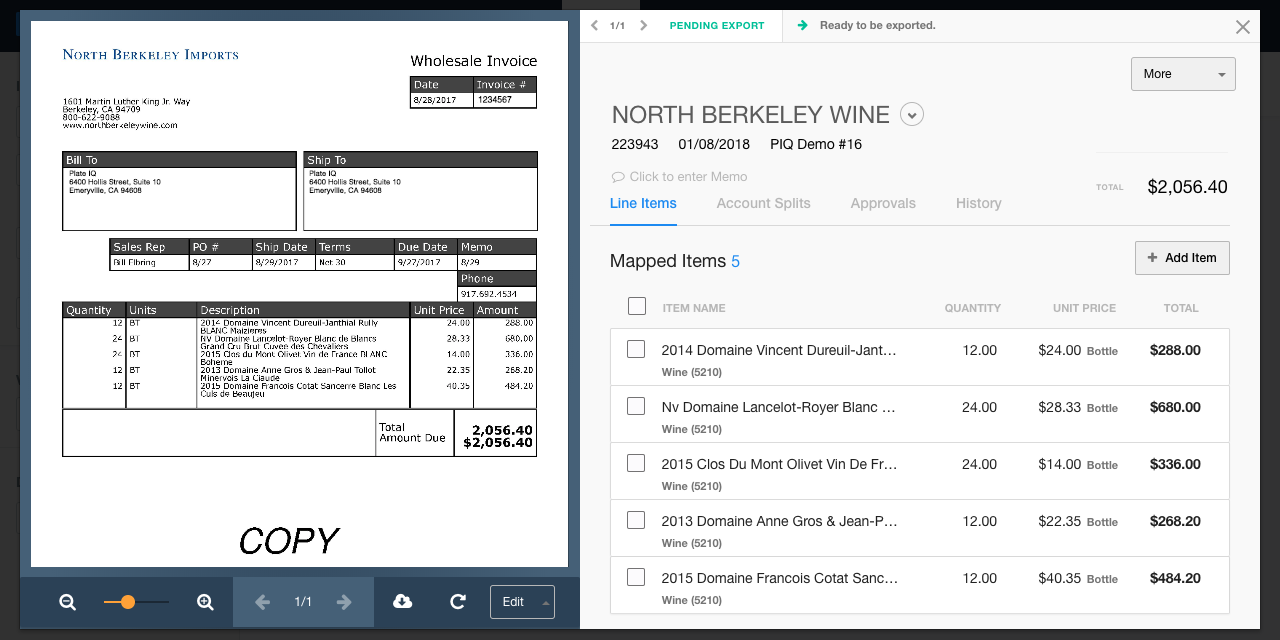Open the More dropdown menu
This screenshot has width=1280, height=640.
(1183, 74)
